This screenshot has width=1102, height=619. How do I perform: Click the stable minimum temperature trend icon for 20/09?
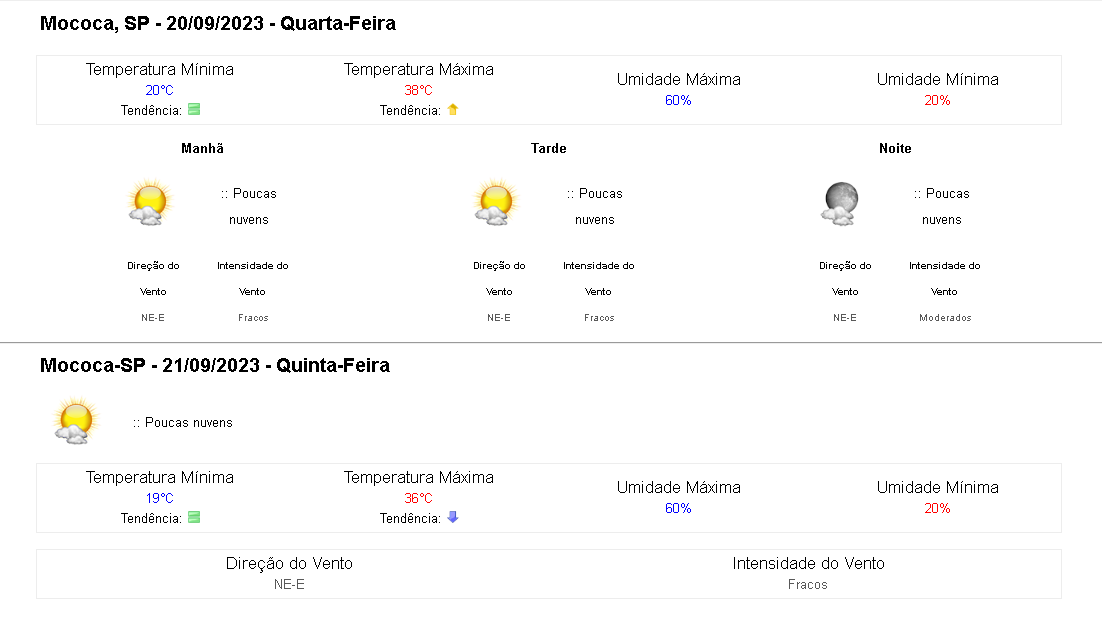coord(194,110)
